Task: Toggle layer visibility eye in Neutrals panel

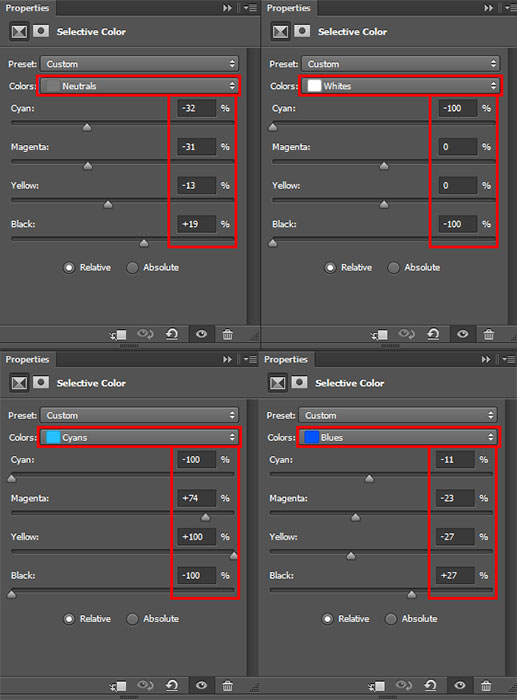Action: 201,334
